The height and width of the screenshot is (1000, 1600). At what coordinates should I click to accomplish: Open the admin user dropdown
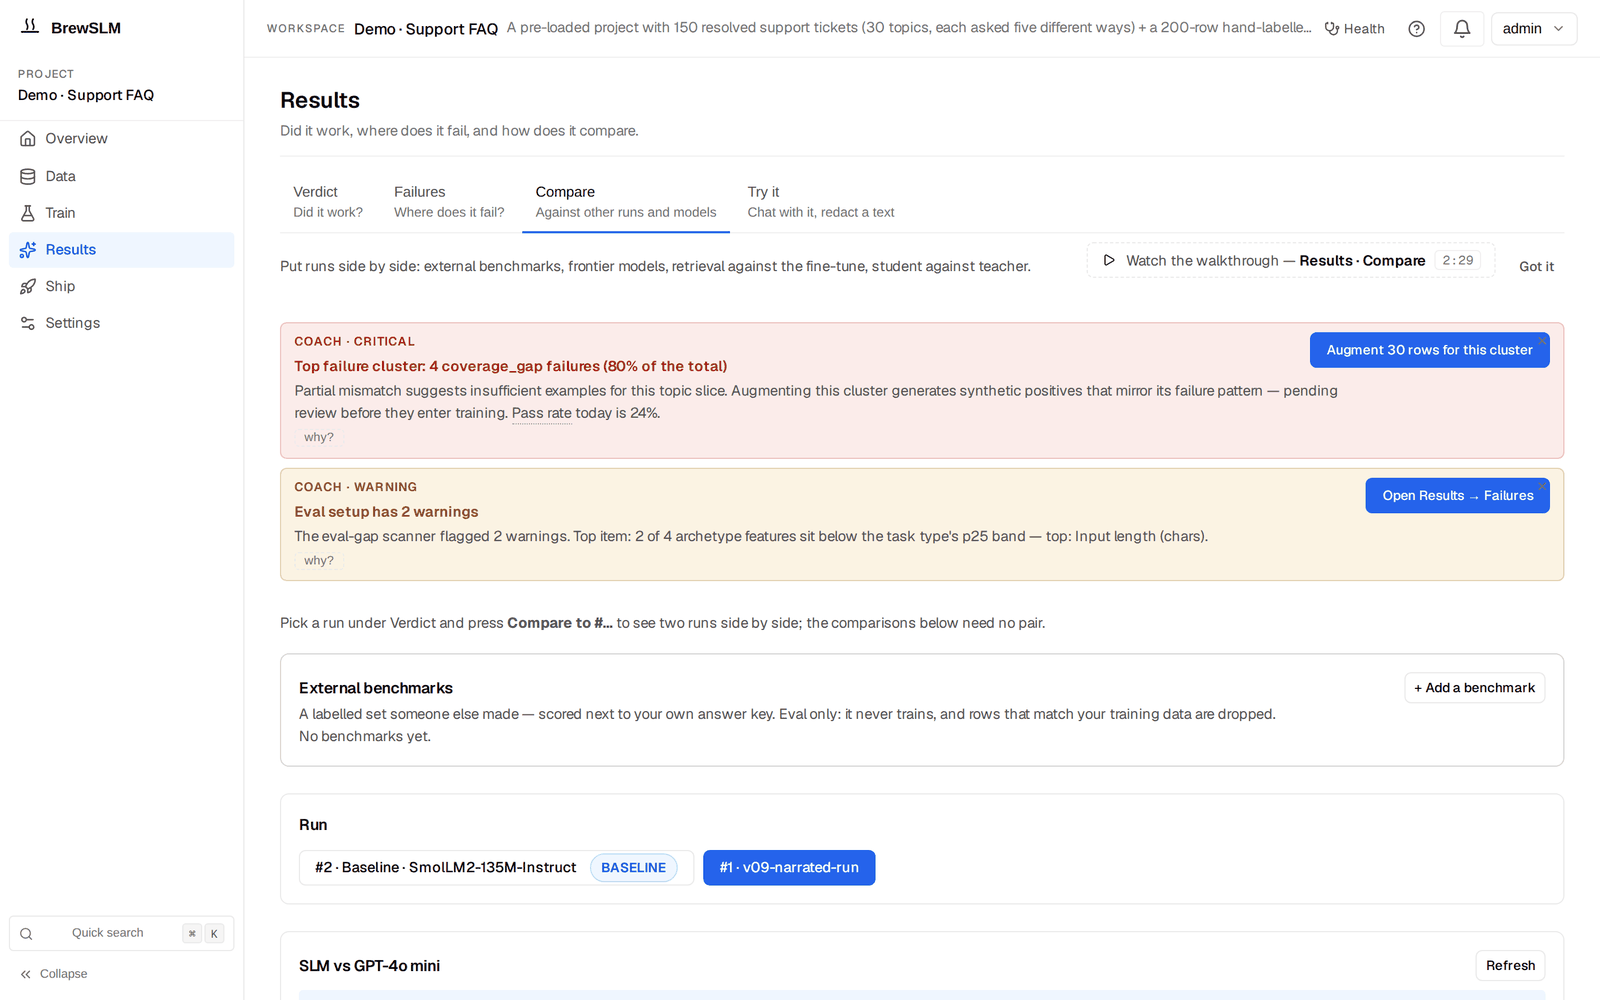click(1533, 29)
